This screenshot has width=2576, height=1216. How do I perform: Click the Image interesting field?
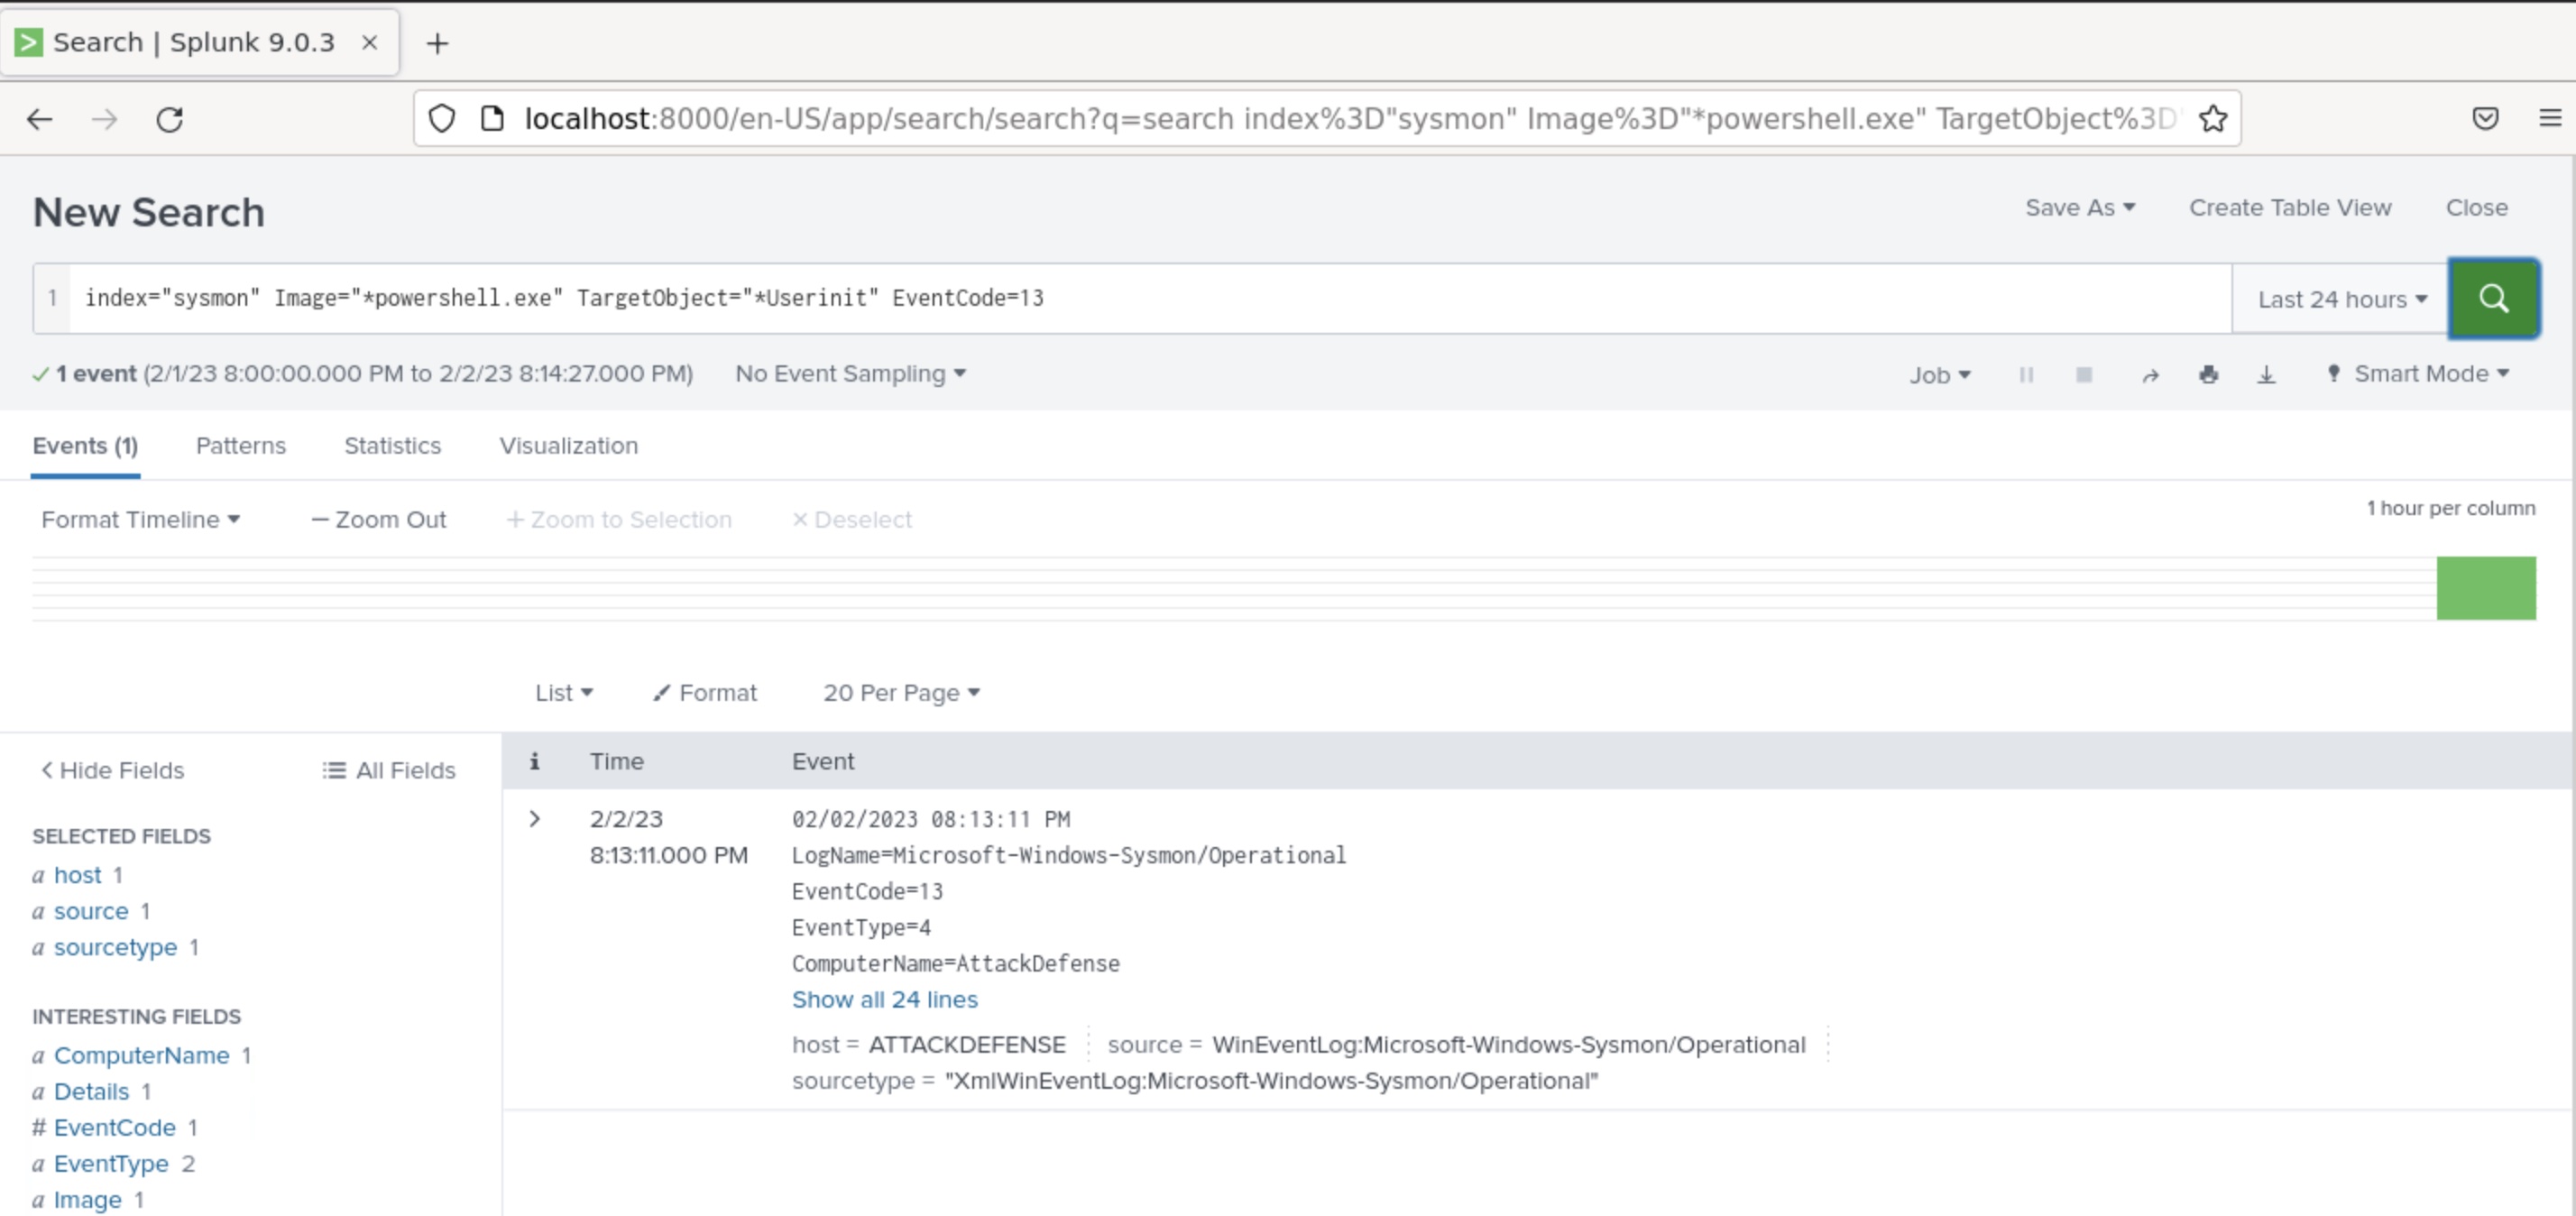(87, 1200)
